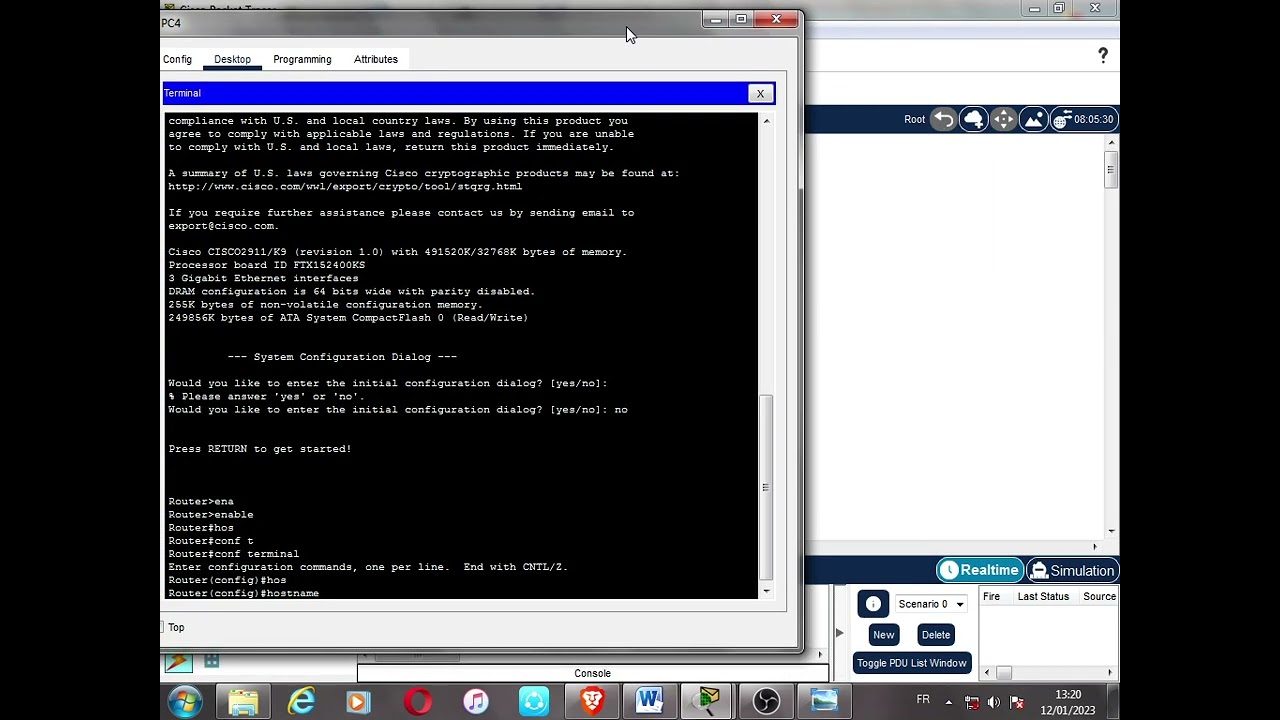1280x720 pixels.
Task: Select the lightning bolt connections icon
Action: point(178,661)
